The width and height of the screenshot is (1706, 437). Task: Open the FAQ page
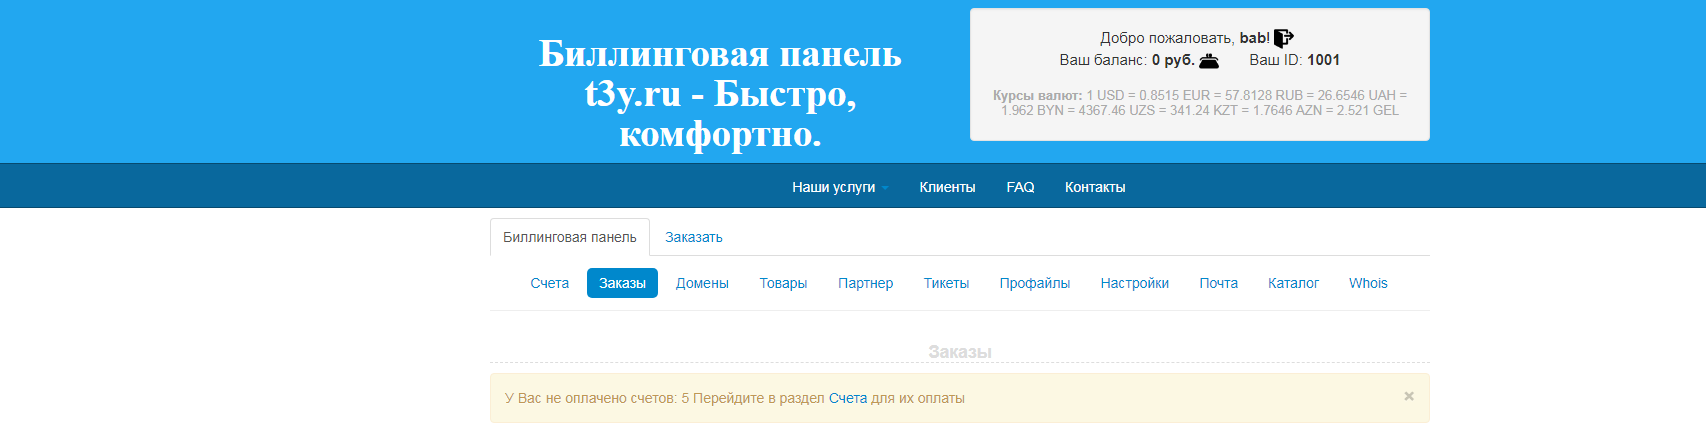[x=1020, y=187]
